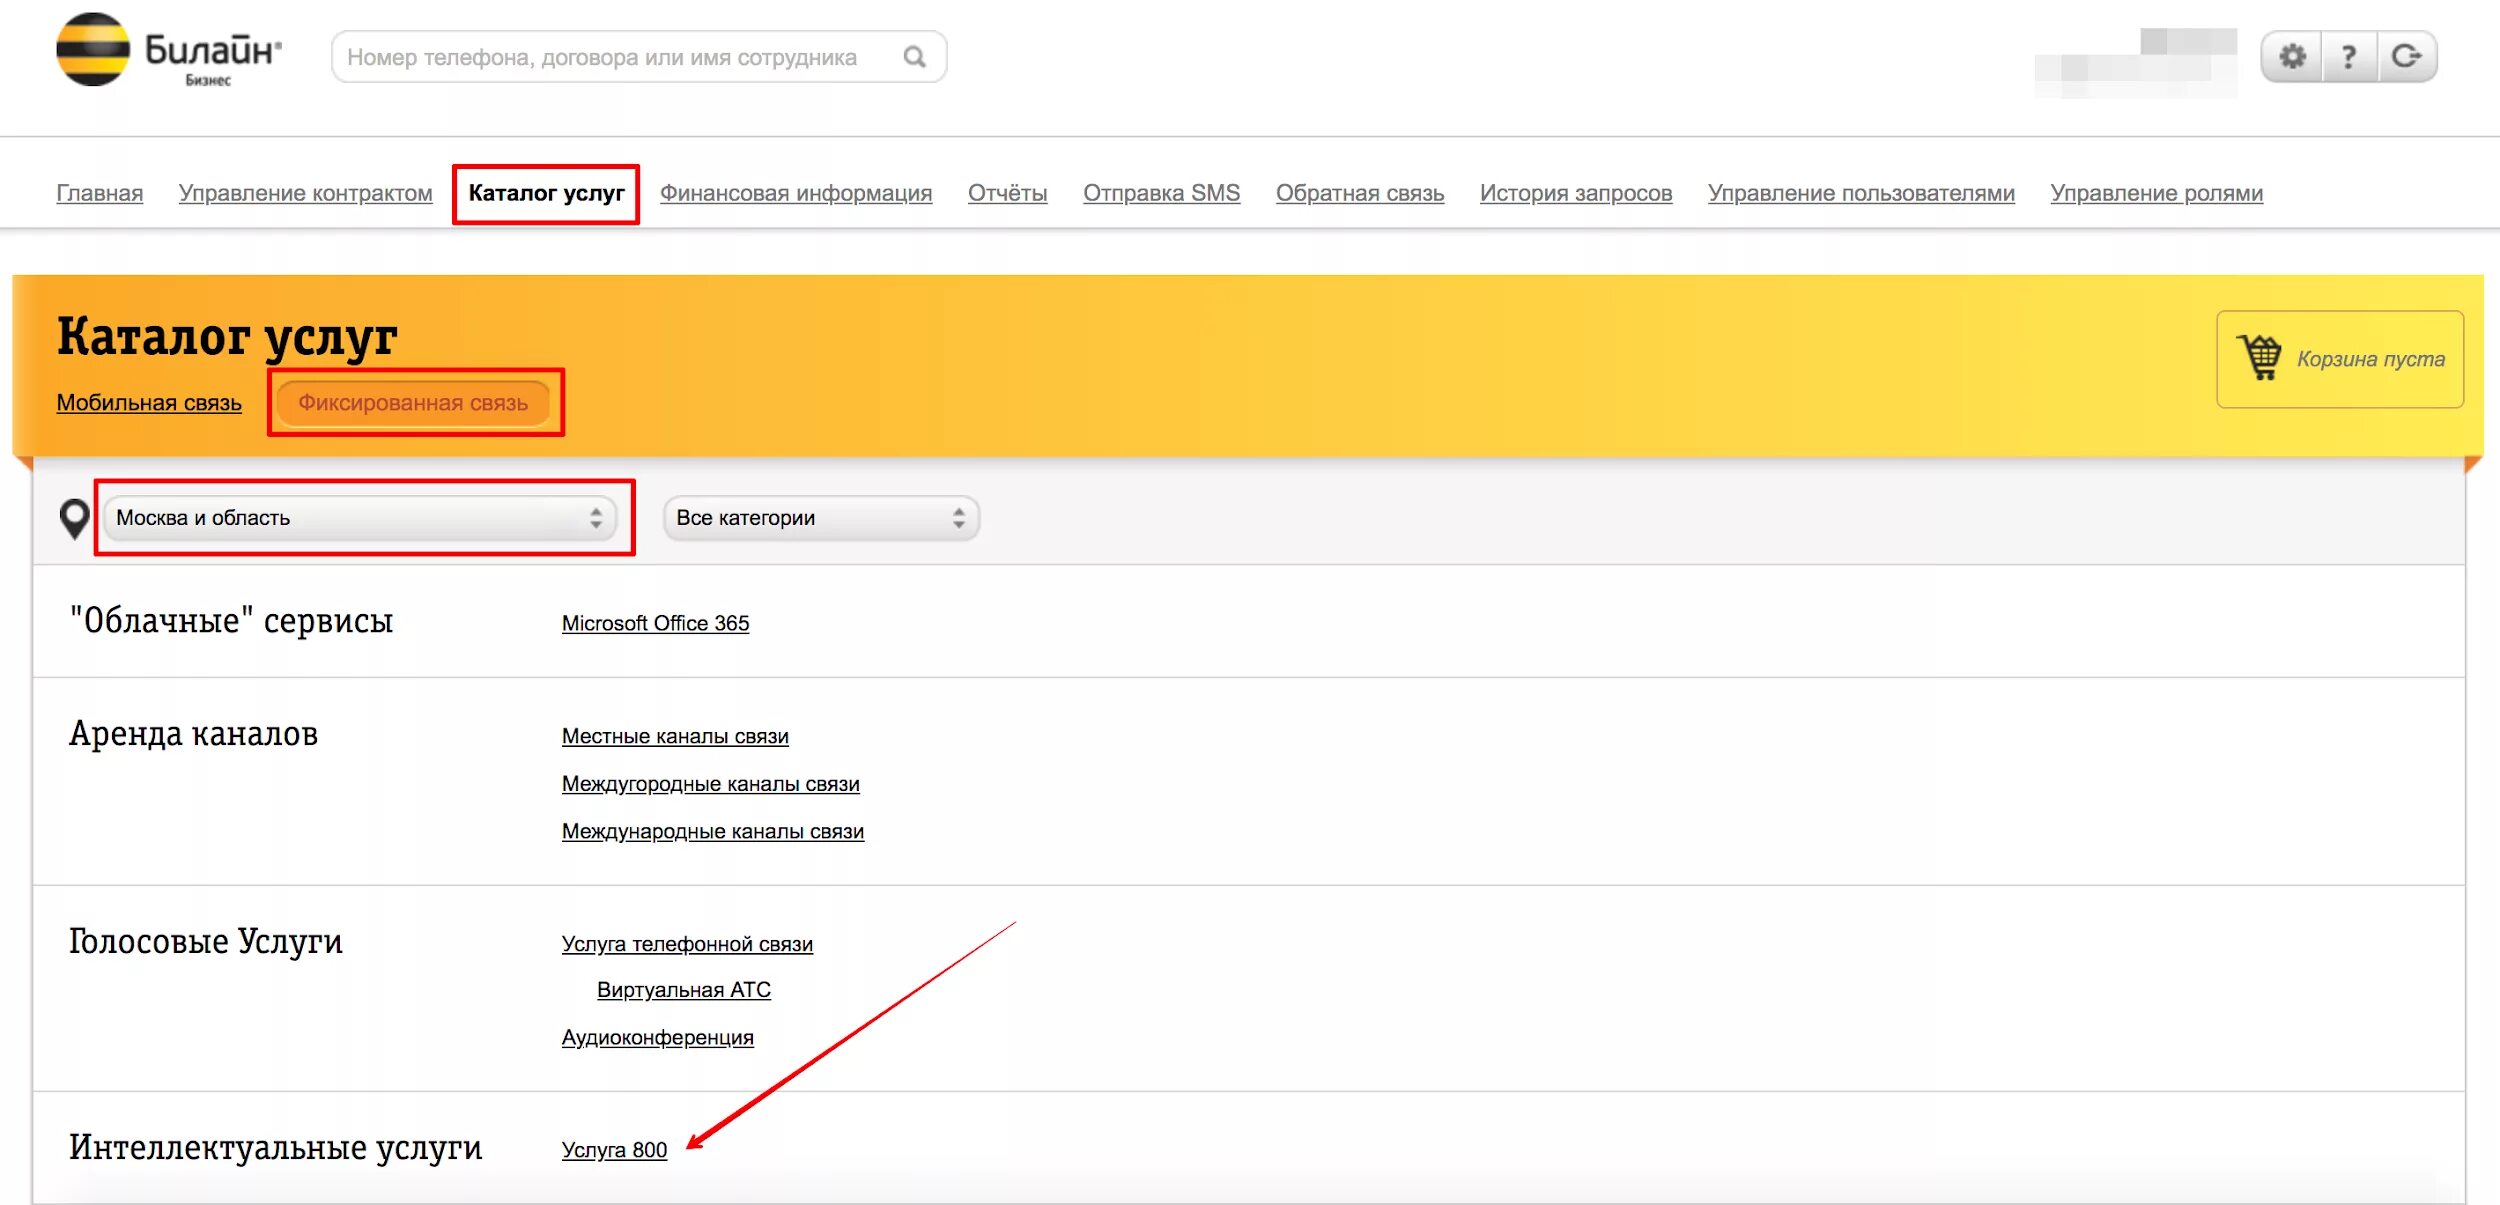Click the Голосовые Услуги category title
The height and width of the screenshot is (1205, 2500).
(x=205, y=941)
